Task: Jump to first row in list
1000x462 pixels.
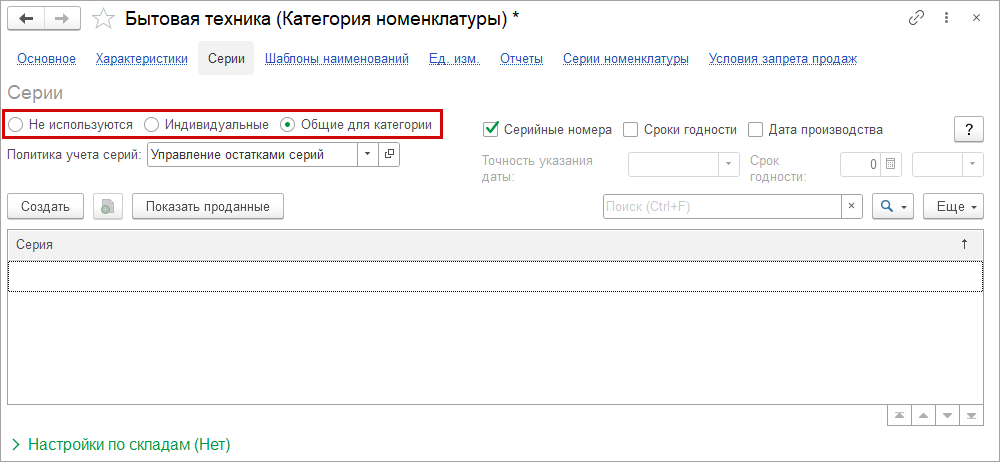Action: point(901,415)
